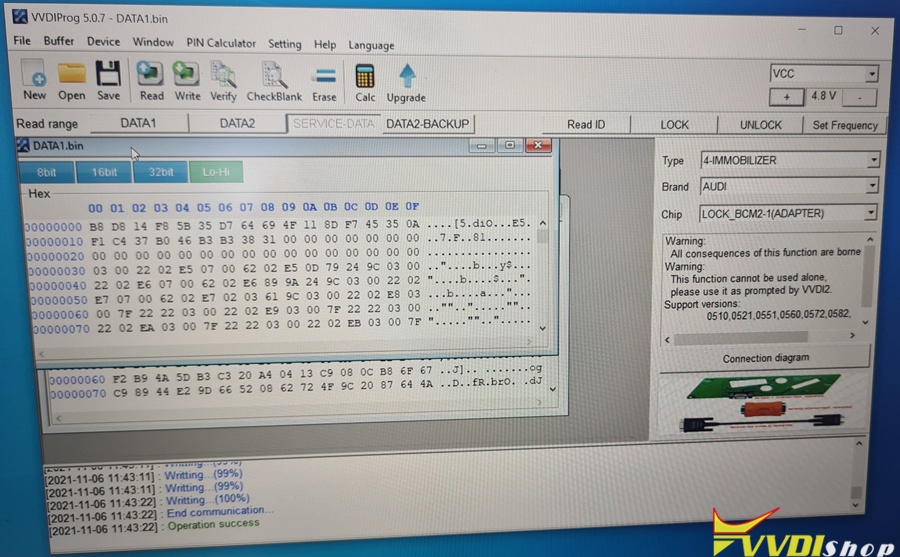
Task: Click hex row address 00000000
Action: (53, 227)
